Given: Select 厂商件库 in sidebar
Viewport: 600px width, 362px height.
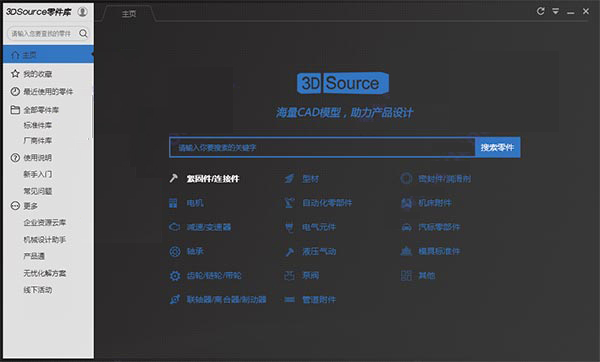Looking at the screenshot, I should pyautogui.click(x=38, y=140).
